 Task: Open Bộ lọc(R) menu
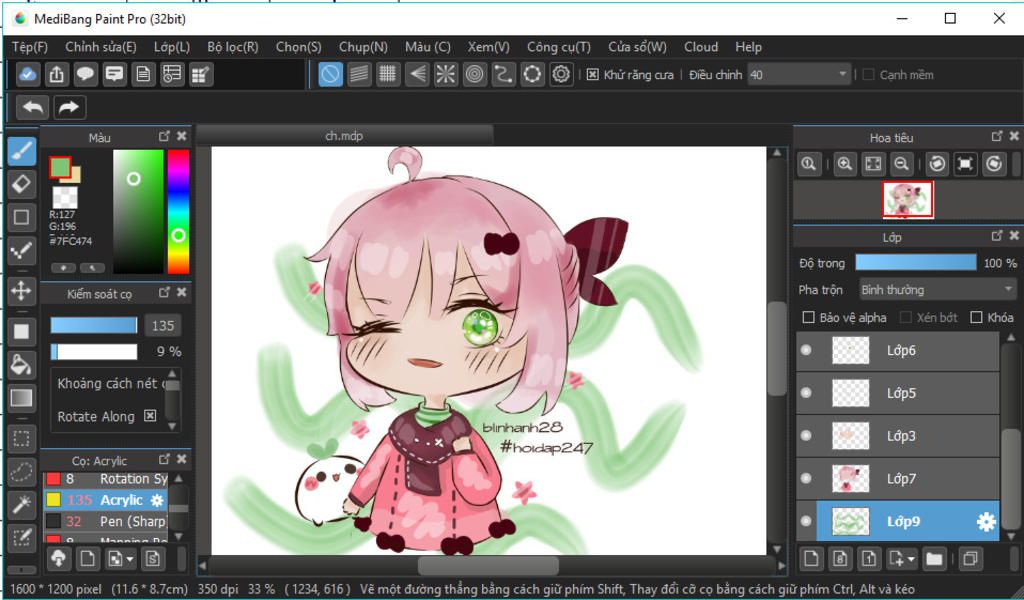[x=233, y=47]
